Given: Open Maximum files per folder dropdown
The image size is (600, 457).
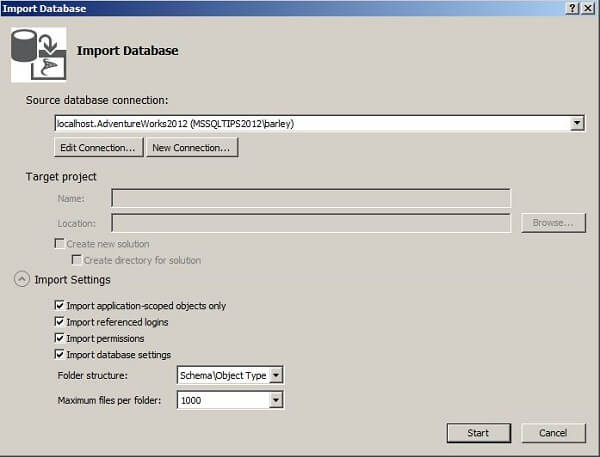Looking at the screenshot, I should coord(276,400).
